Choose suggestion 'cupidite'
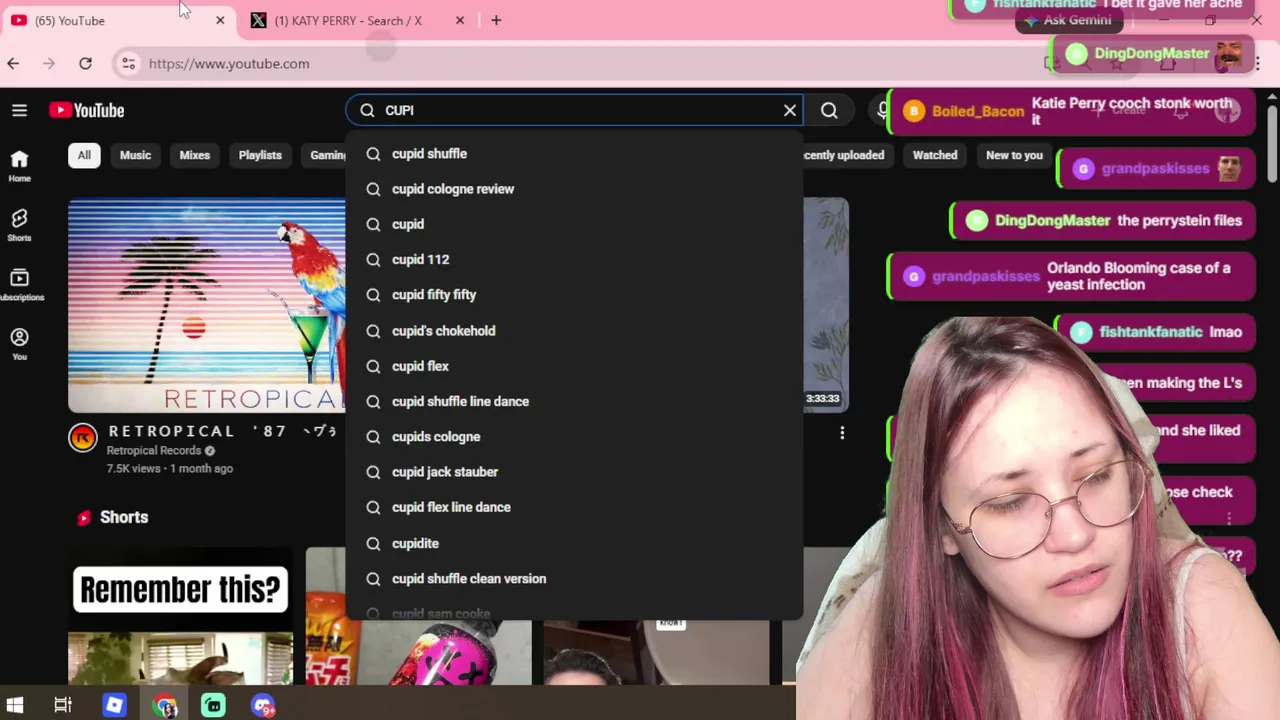 point(574,543)
